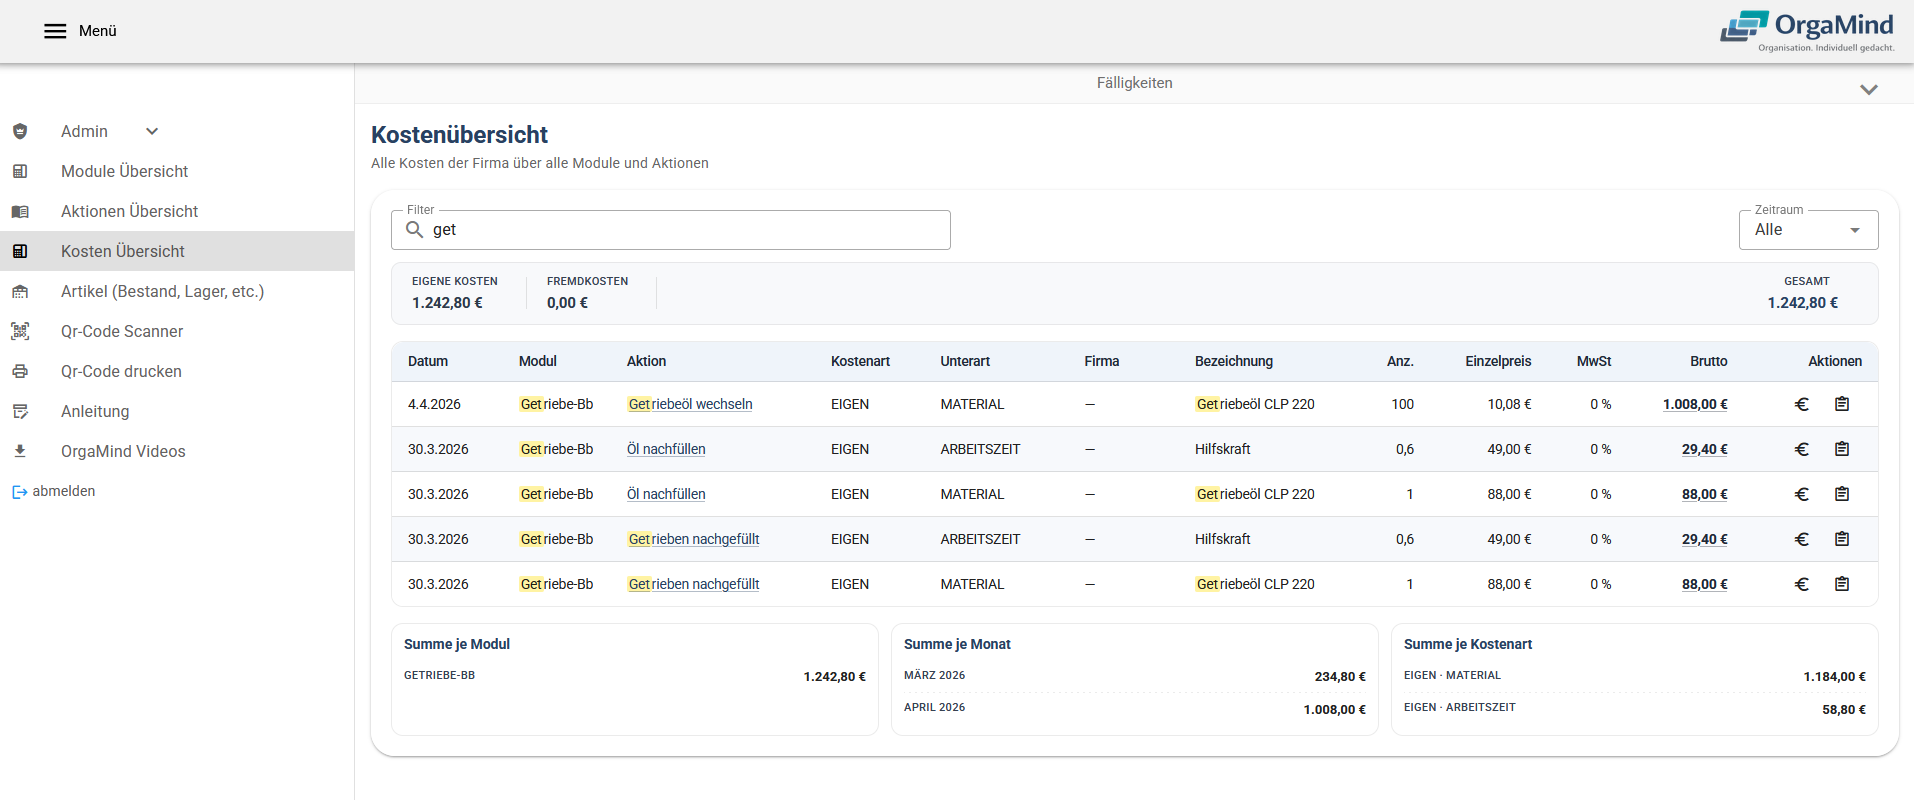The image size is (1914, 800).
Task: Click the printer icon for Qr-Code drucken
Action: [20, 371]
